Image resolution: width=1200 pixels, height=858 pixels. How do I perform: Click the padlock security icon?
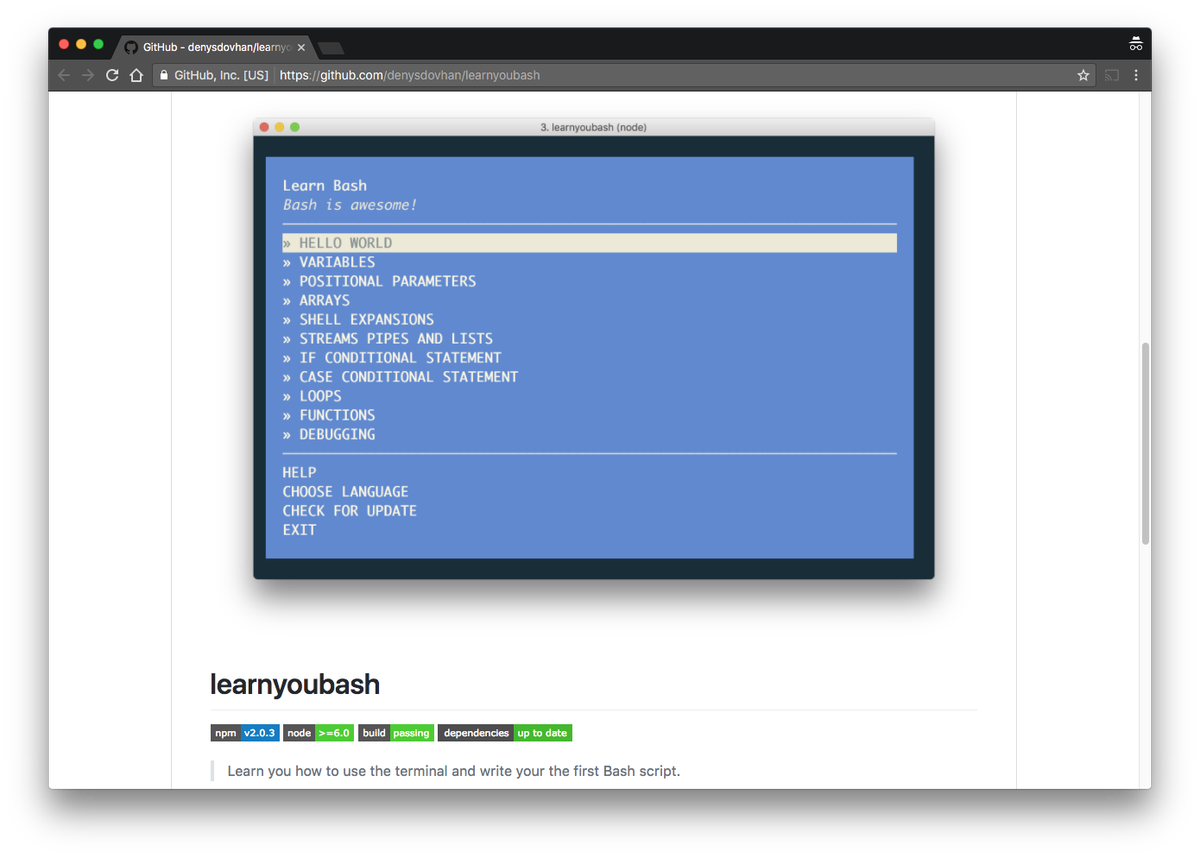164,75
